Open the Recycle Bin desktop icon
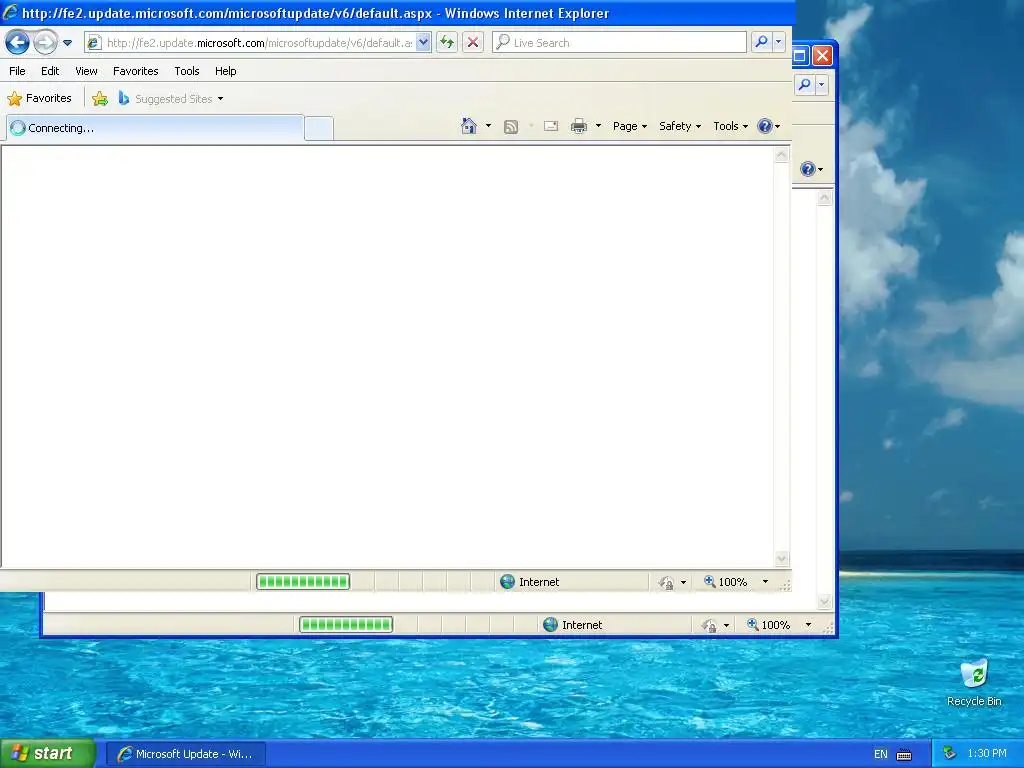This screenshot has width=1024, height=768. coord(974,682)
